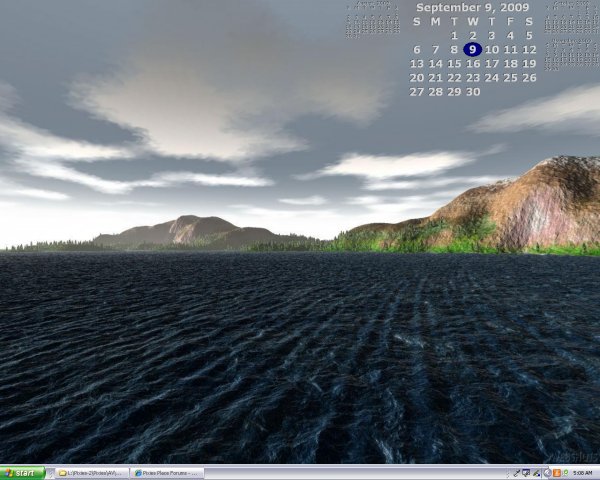Switch to the folder window taskbar button
This screenshot has height=480, width=600.
(91, 473)
